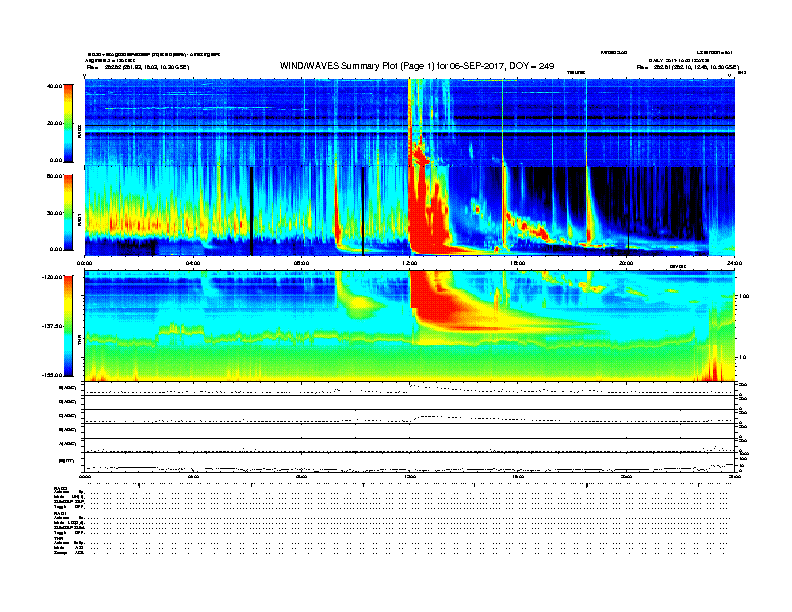Select the 30.00 label on RAD1 scale
This screenshot has height=612, width=792.
[x=54, y=213]
